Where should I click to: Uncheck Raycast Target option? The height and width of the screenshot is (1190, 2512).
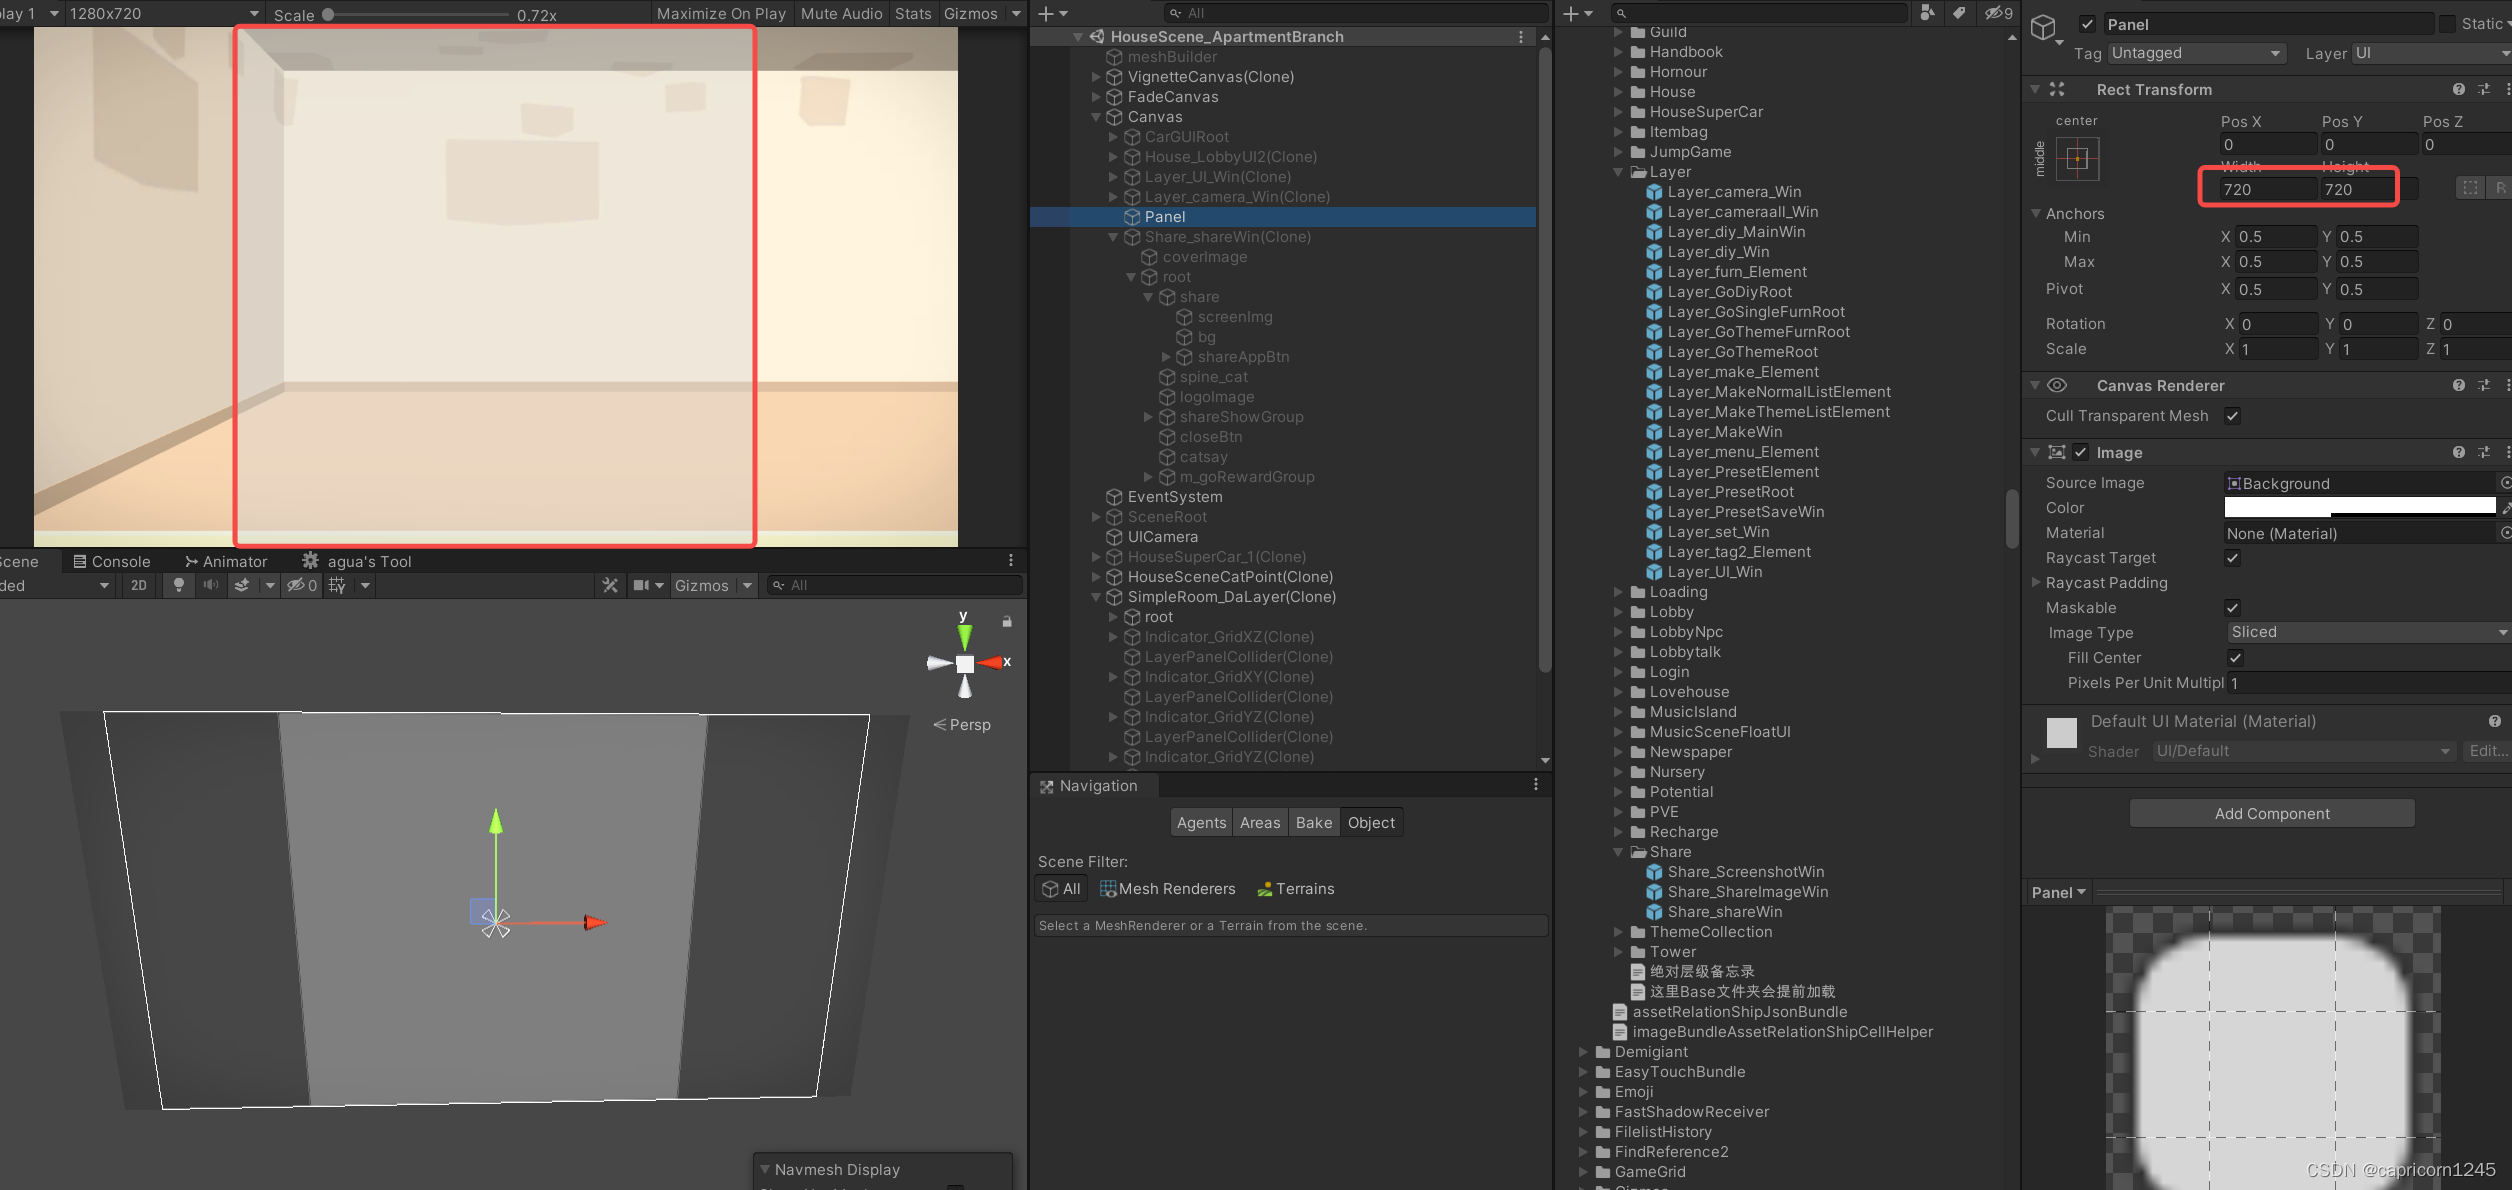tap(2232, 558)
